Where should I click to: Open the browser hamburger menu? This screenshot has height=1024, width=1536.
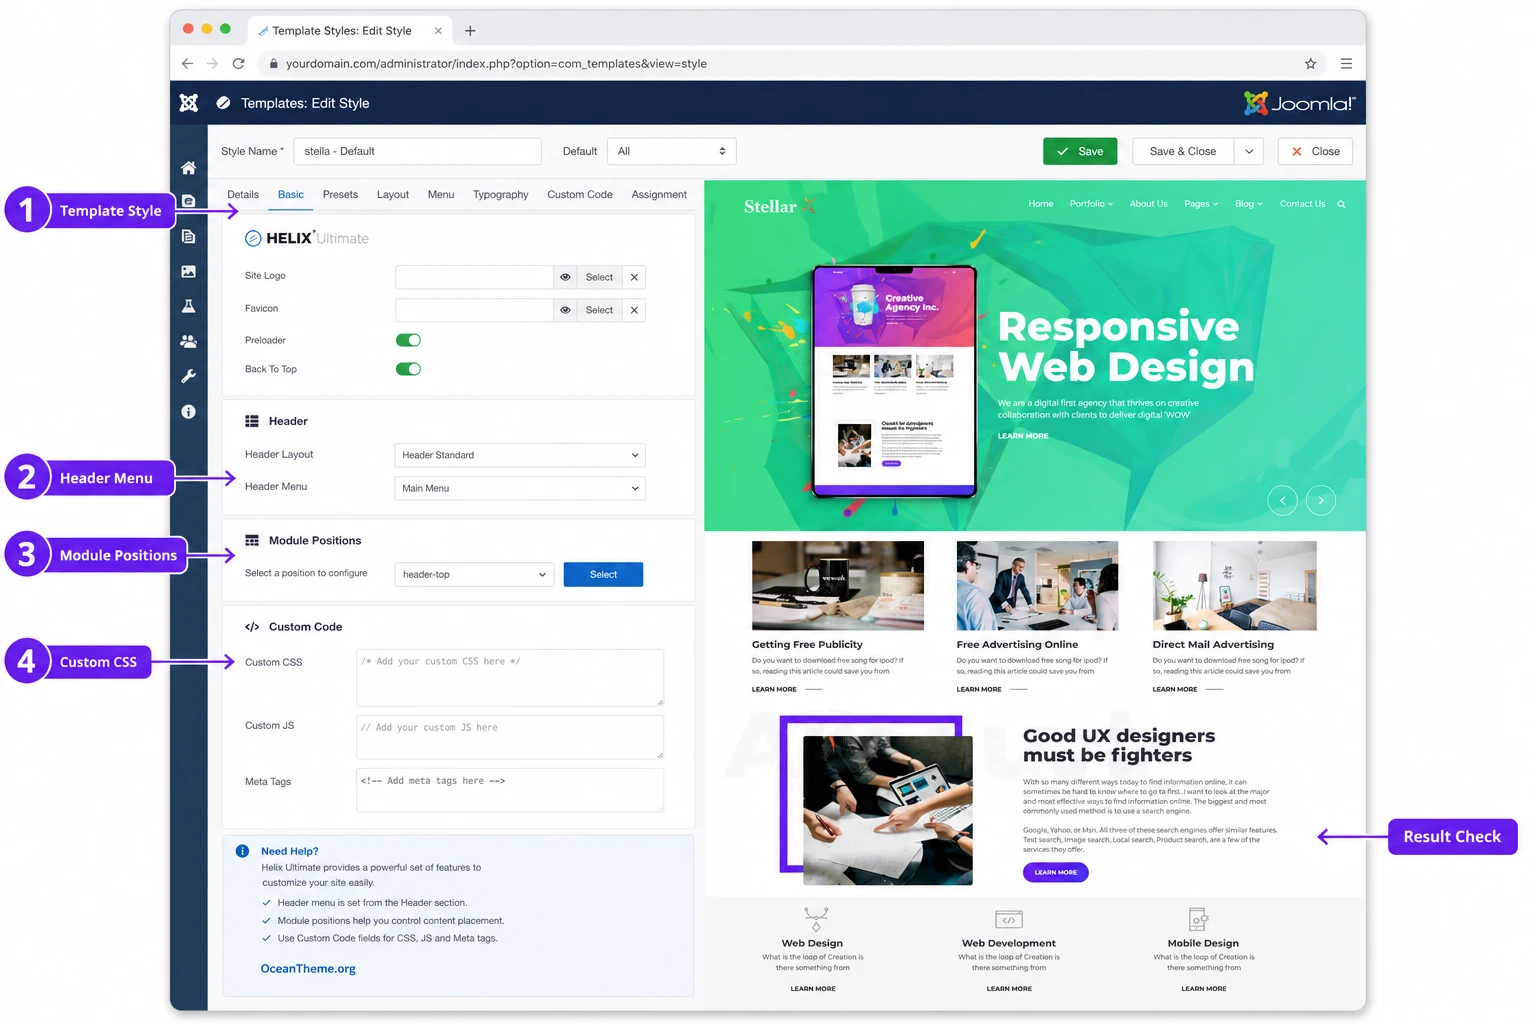pos(1346,63)
